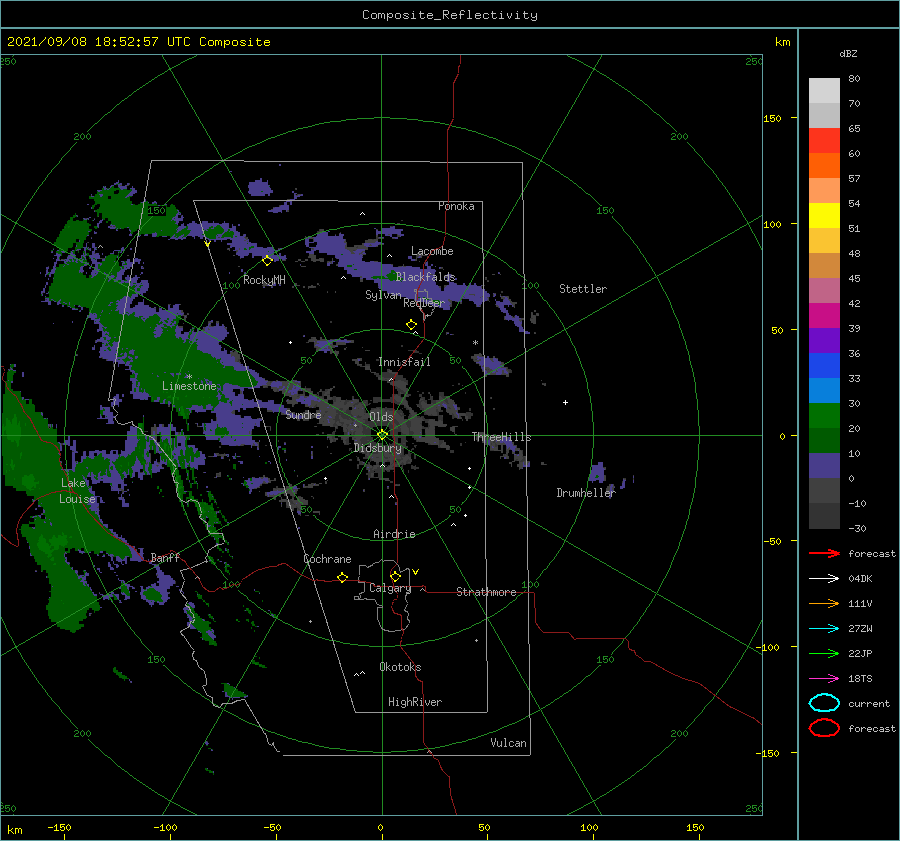The image size is (900, 841).
Task: Click the Composite_Reflectivity title
Action: pos(450,15)
